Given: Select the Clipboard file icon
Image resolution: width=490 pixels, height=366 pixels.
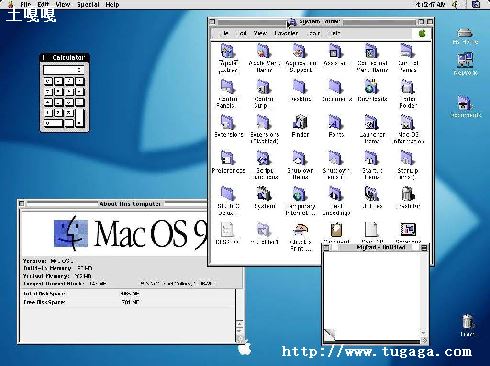Looking at the screenshot, I should (336, 230).
